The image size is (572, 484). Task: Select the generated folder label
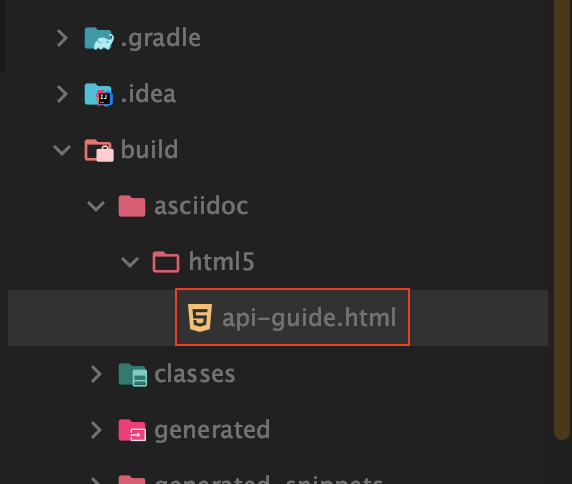coord(212,430)
